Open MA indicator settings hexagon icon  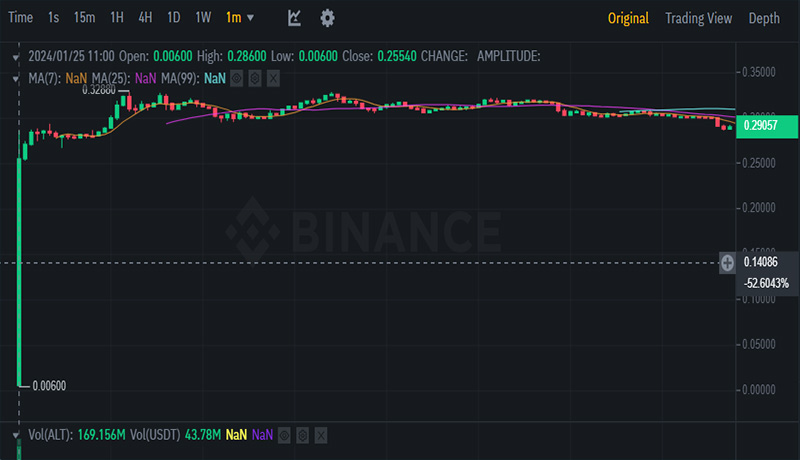point(255,79)
